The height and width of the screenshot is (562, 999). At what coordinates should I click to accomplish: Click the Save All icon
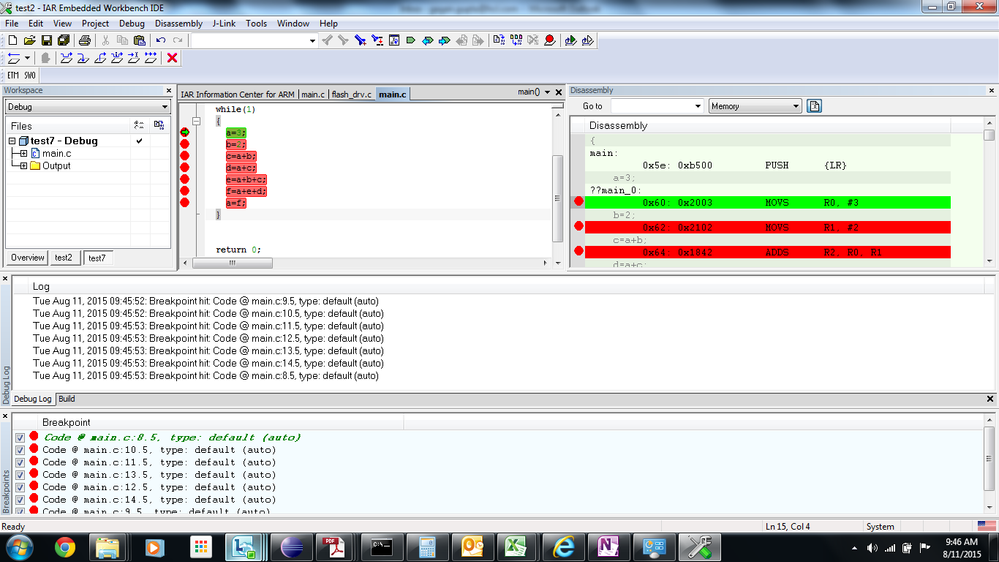click(64, 40)
